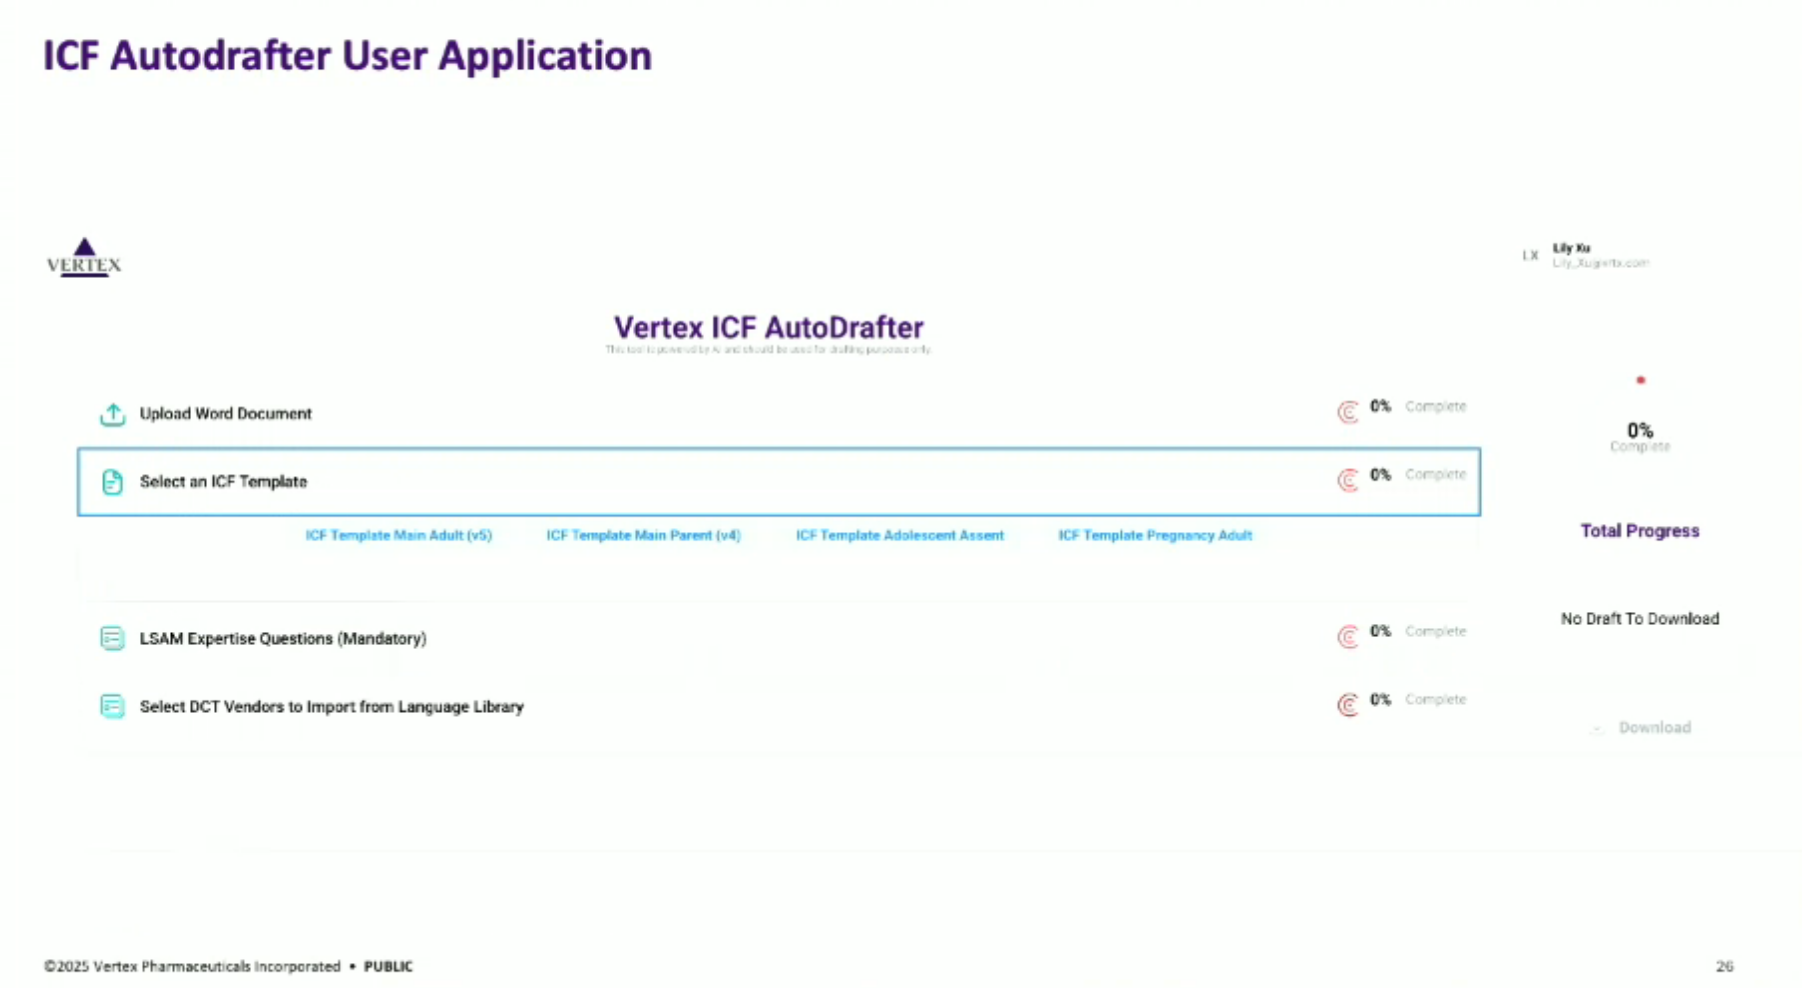
Task: Click the progress spinner icon on LSAM Expertise row
Action: click(x=1348, y=637)
